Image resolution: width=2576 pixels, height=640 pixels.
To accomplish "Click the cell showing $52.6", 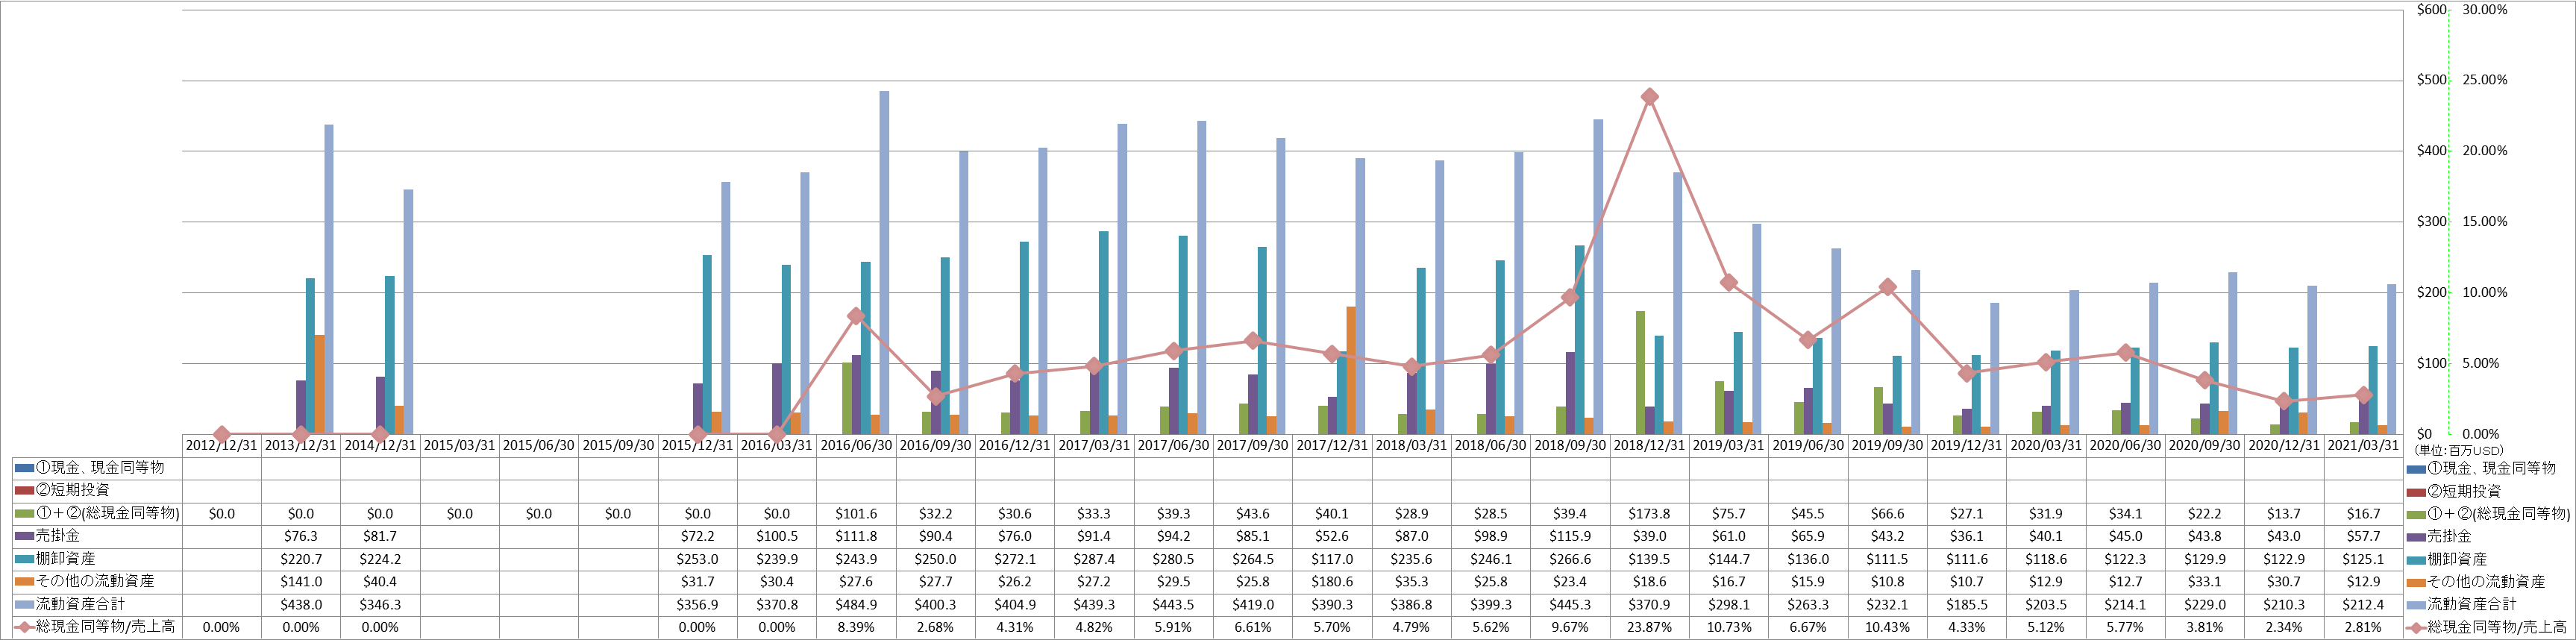I will pyautogui.click(x=1332, y=536).
